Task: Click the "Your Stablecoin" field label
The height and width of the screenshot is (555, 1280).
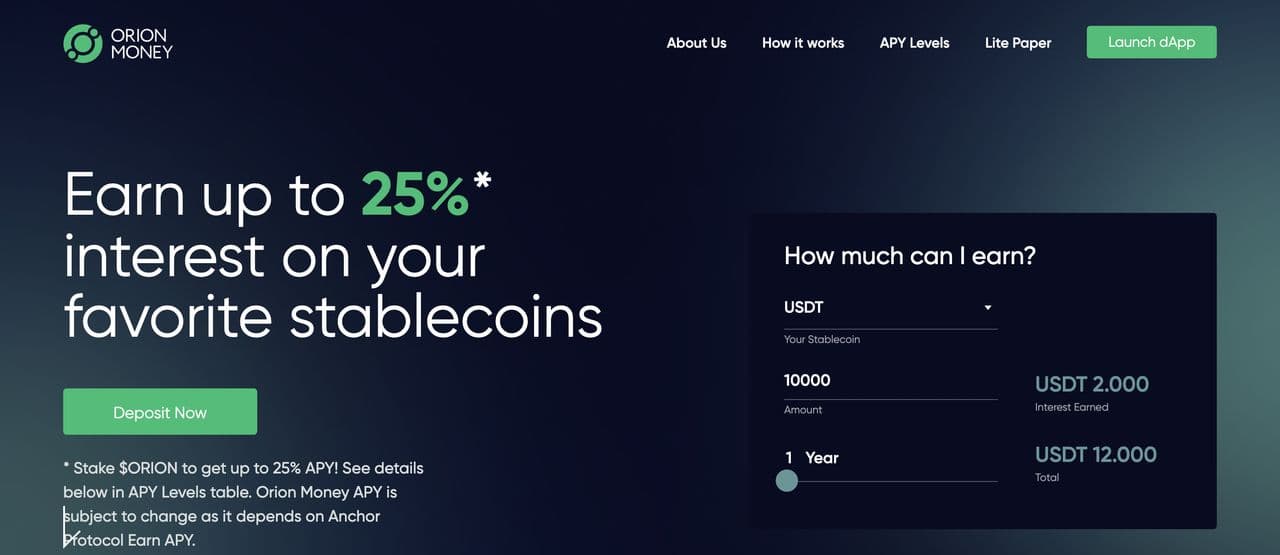Action: click(x=822, y=340)
